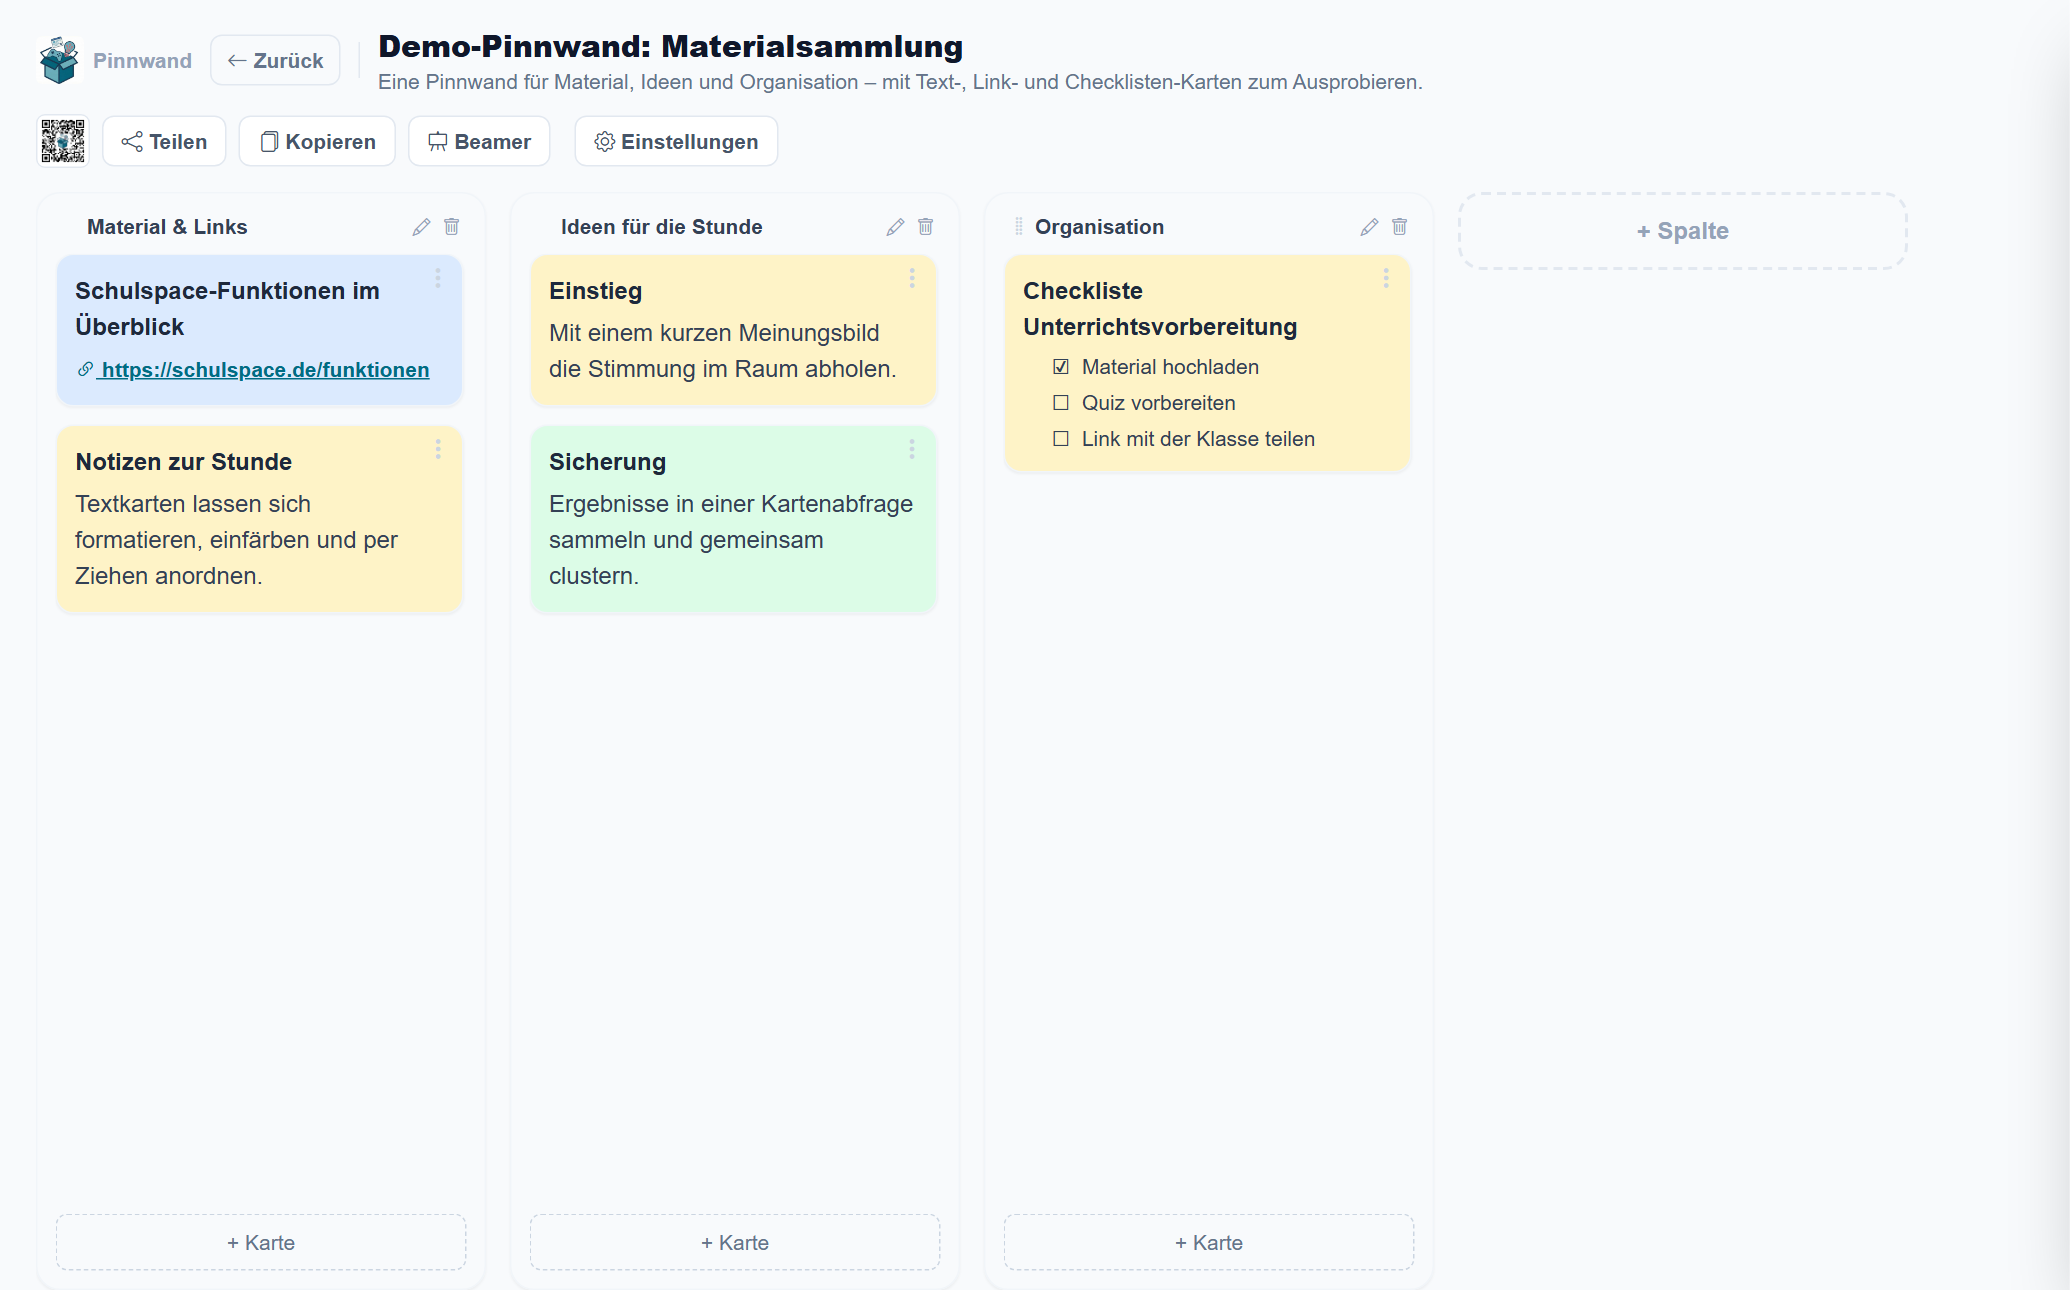Click the Teilen share button
The height and width of the screenshot is (1290, 2070).
pos(164,141)
